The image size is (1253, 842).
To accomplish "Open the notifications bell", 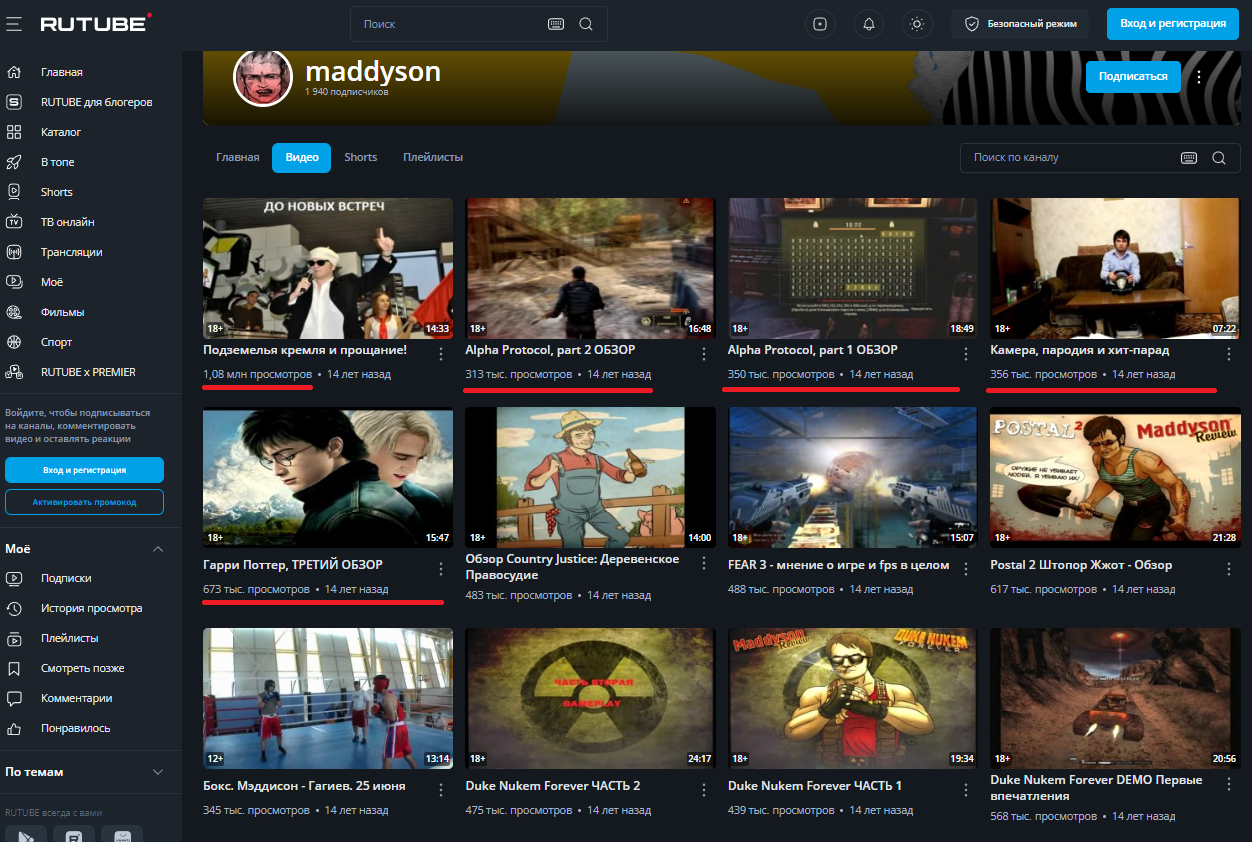I will pyautogui.click(x=869, y=24).
